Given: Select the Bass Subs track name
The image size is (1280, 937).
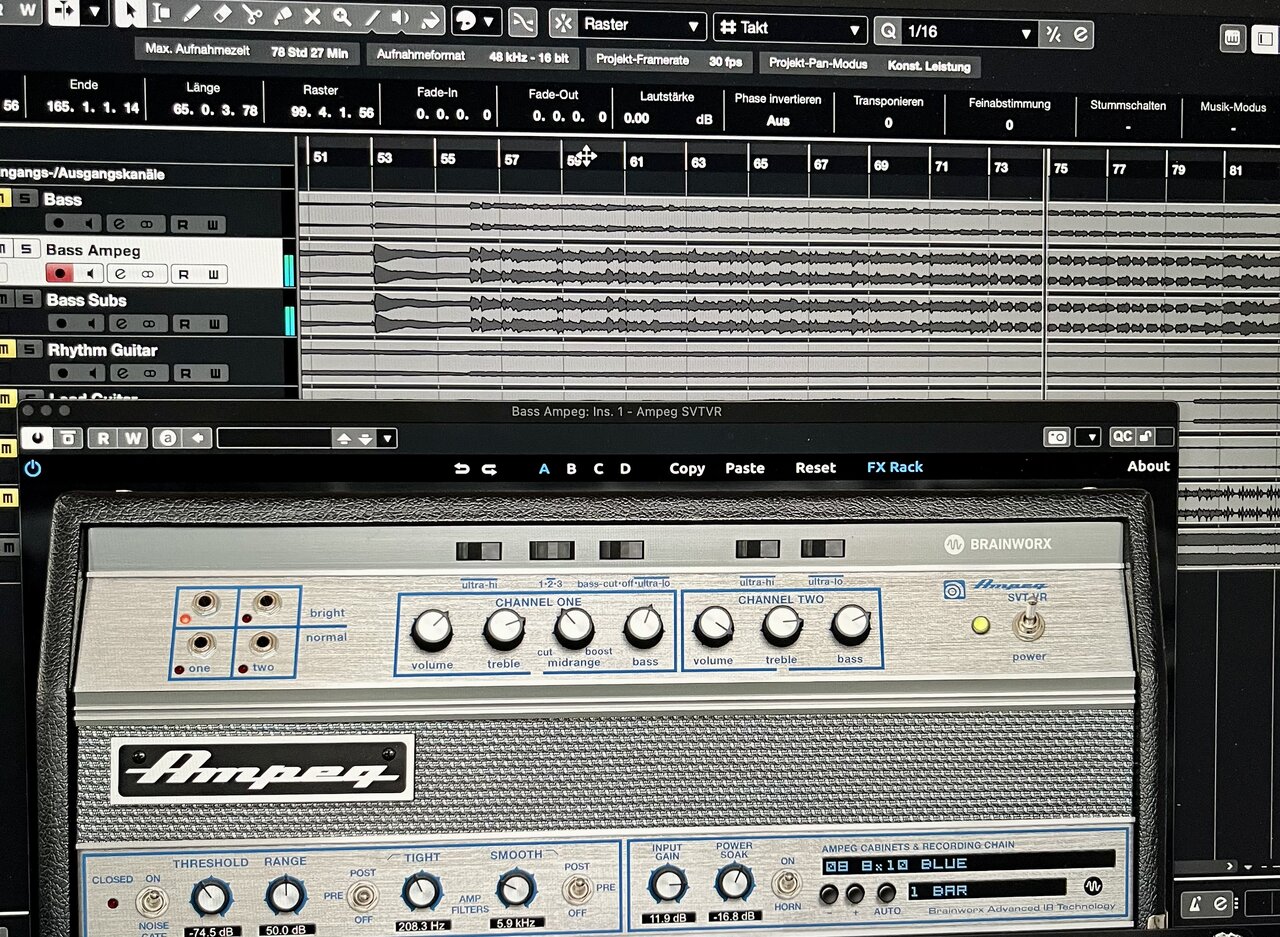Looking at the screenshot, I should coord(86,300).
